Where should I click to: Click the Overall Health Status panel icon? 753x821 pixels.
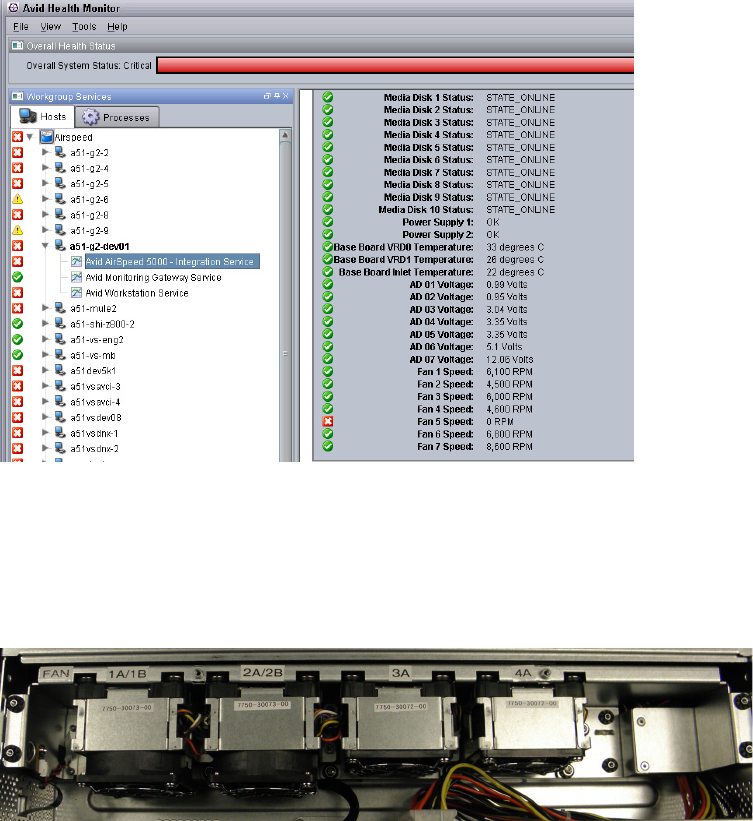(17, 46)
